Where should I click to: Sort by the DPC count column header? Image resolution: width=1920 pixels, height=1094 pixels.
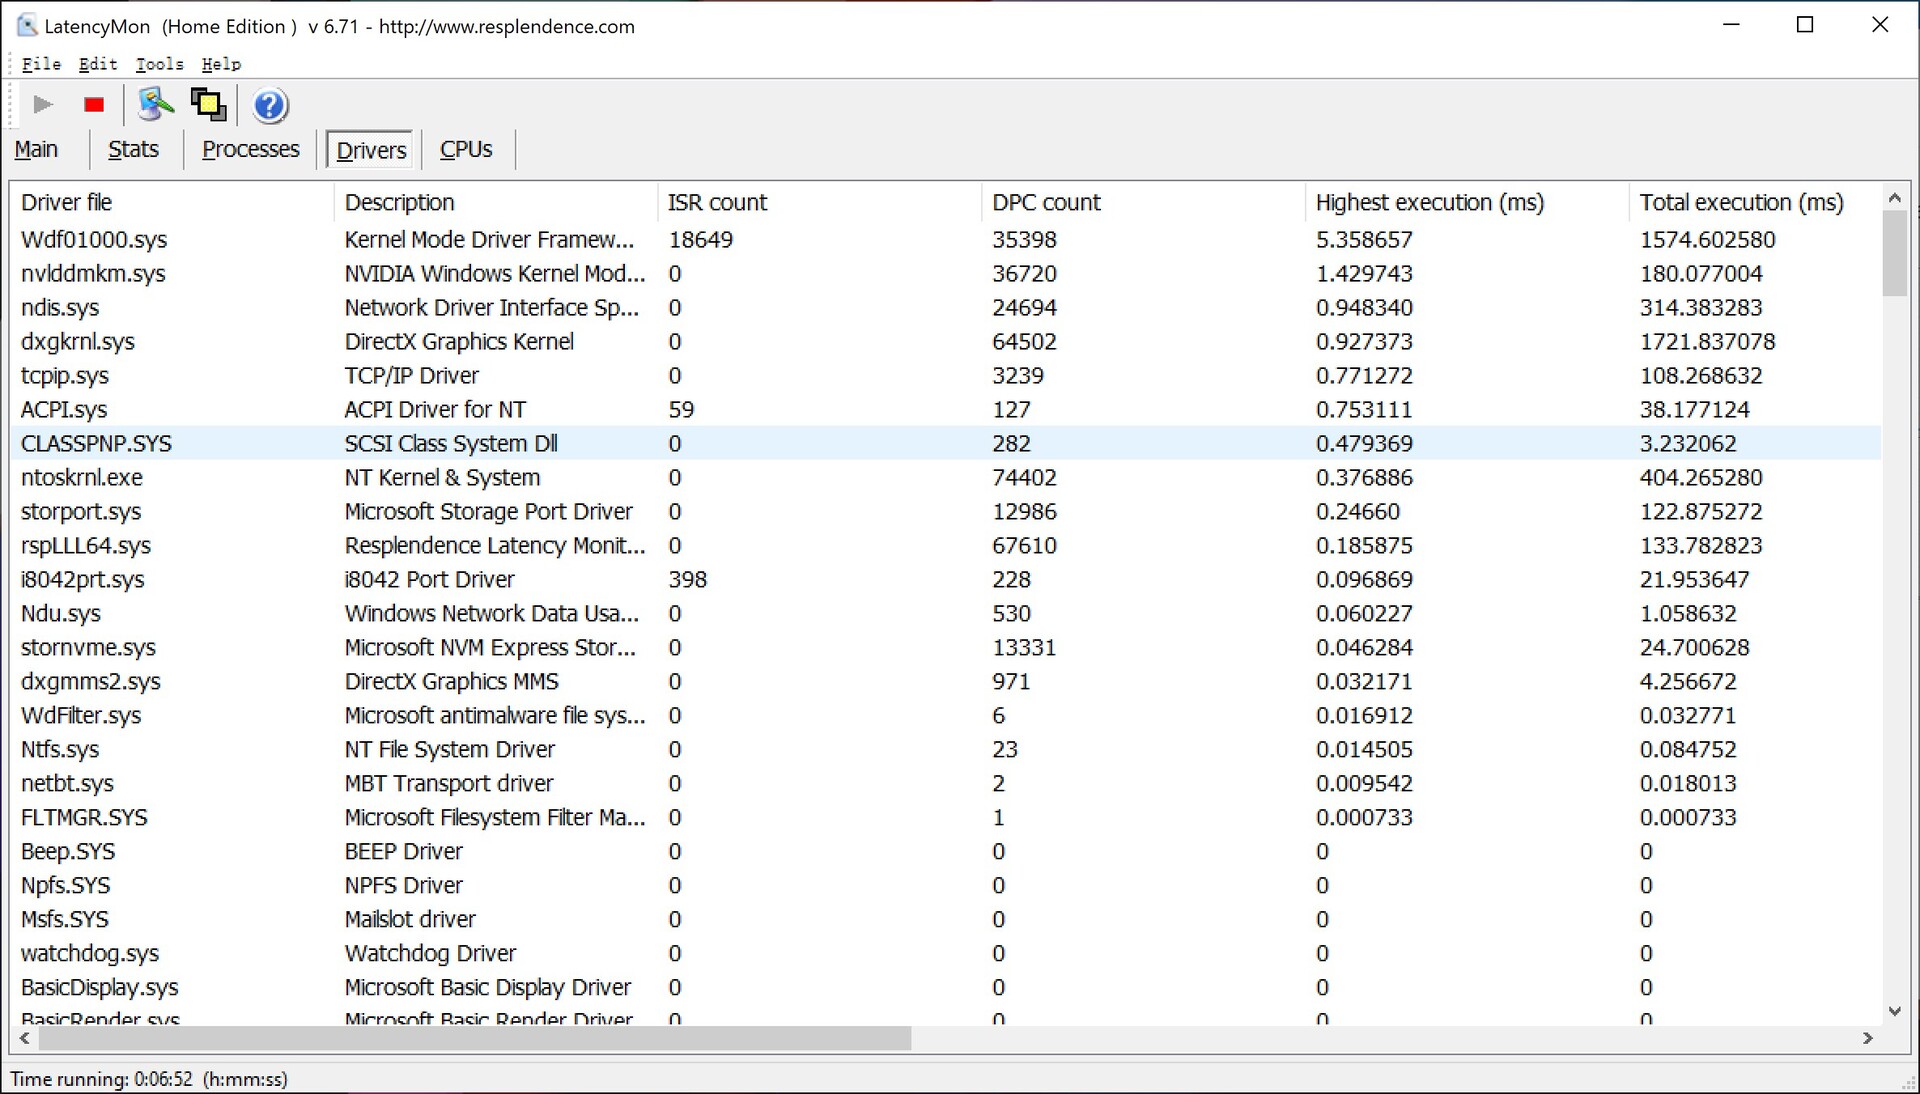pyautogui.click(x=1045, y=203)
